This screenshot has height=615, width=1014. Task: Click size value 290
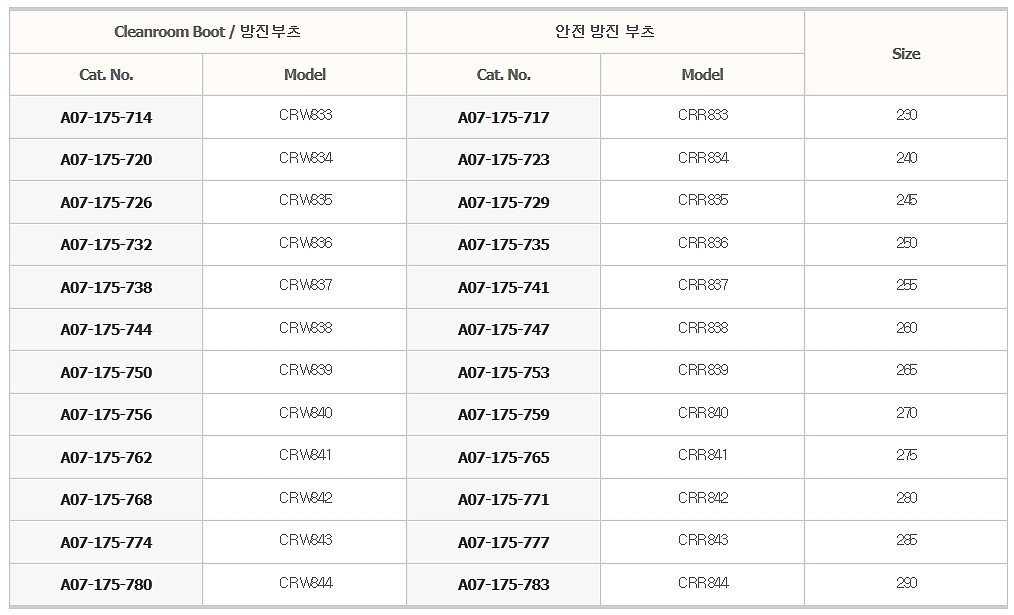(906, 583)
